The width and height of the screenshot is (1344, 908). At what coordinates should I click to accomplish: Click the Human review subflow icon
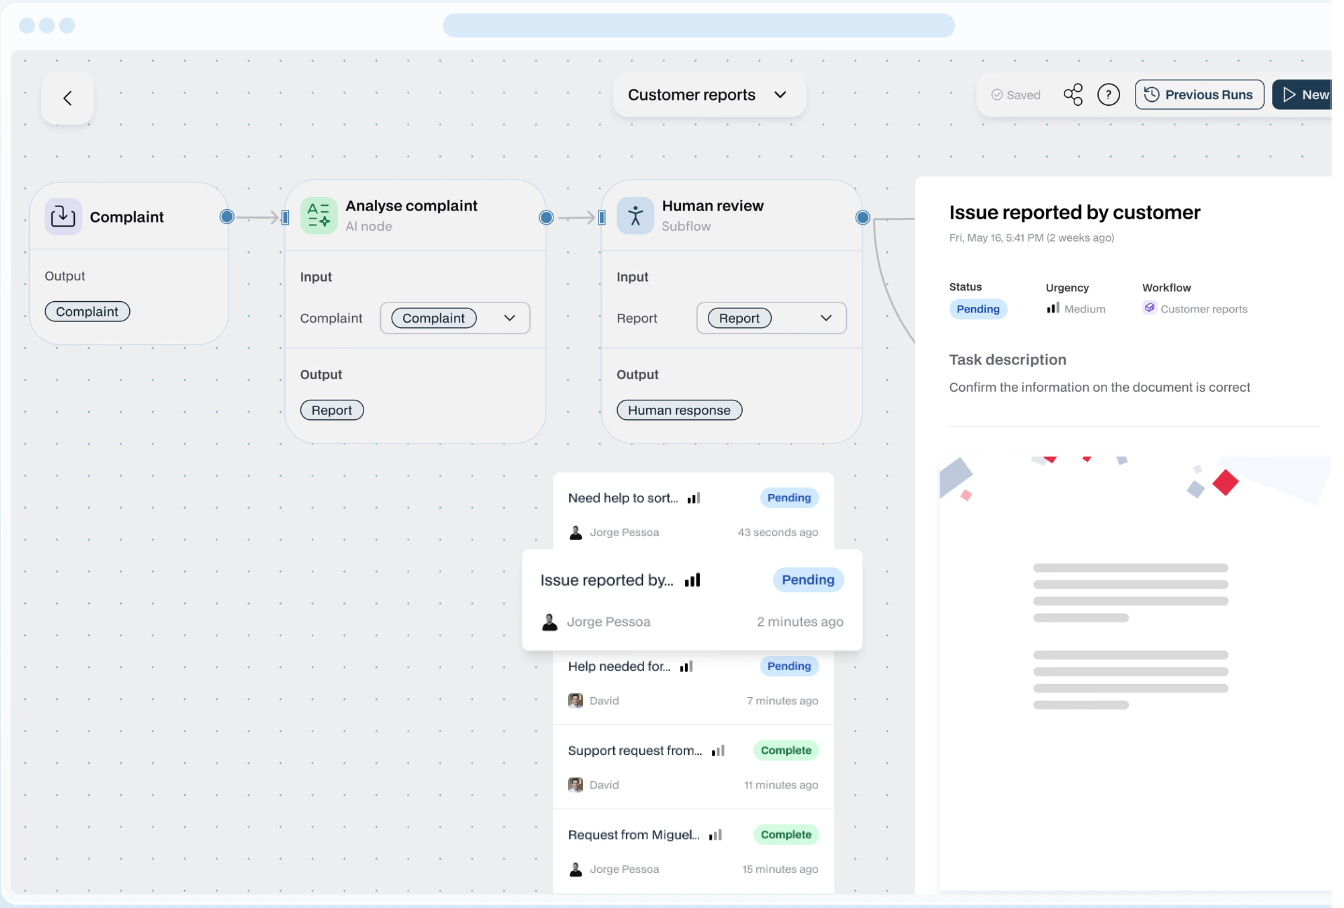click(x=635, y=216)
